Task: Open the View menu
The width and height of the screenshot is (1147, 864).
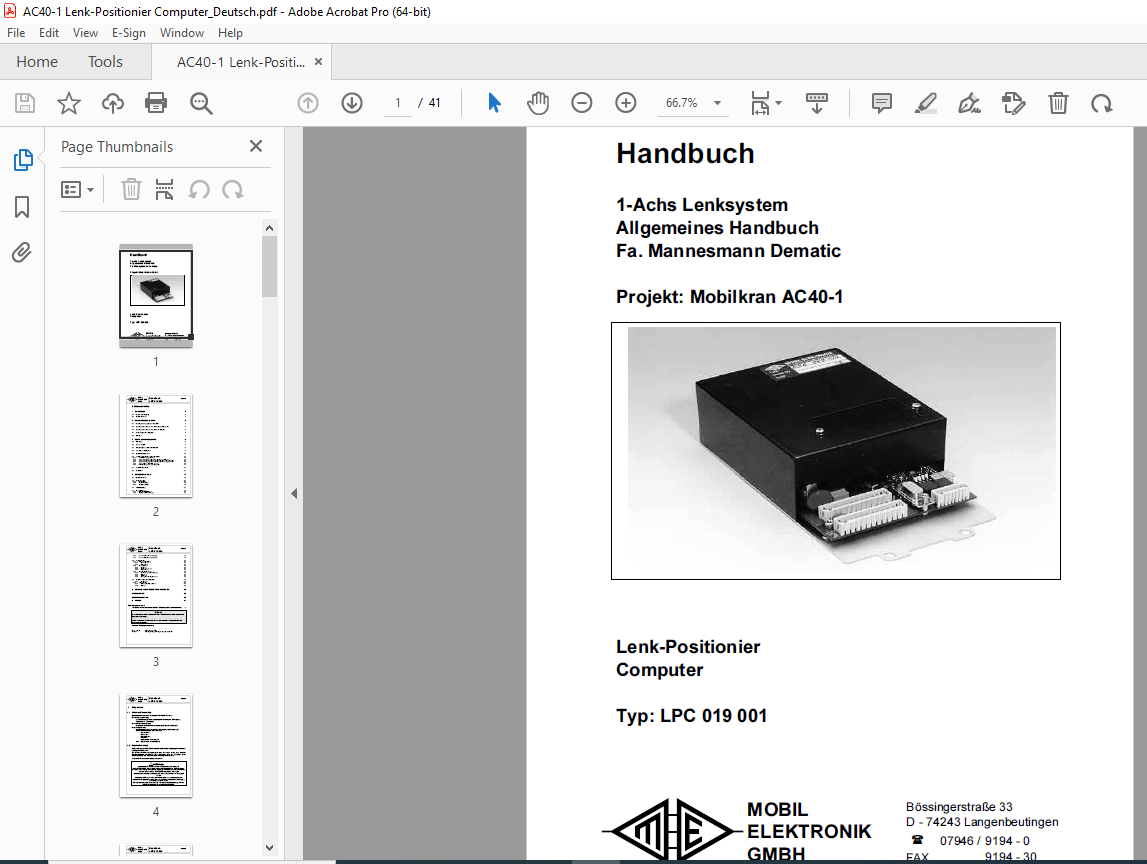Action: pyautogui.click(x=85, y=33)
